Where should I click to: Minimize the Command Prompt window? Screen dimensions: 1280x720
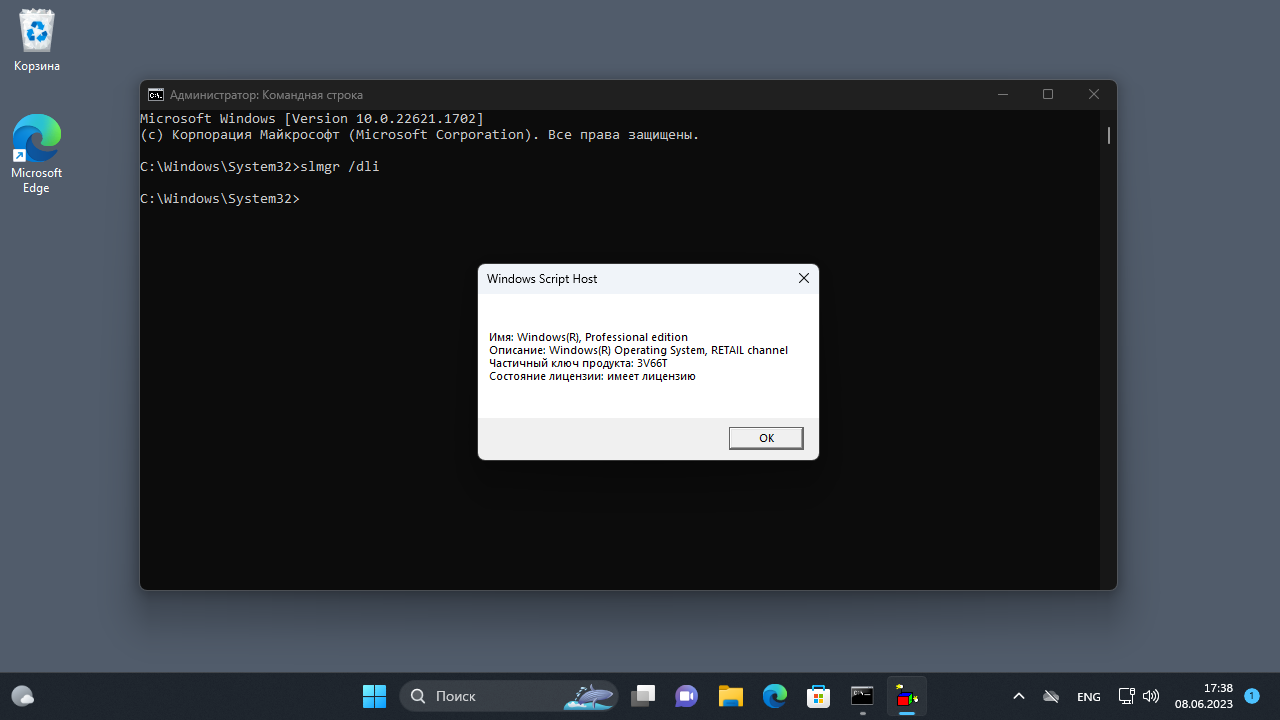(1003, 95)
